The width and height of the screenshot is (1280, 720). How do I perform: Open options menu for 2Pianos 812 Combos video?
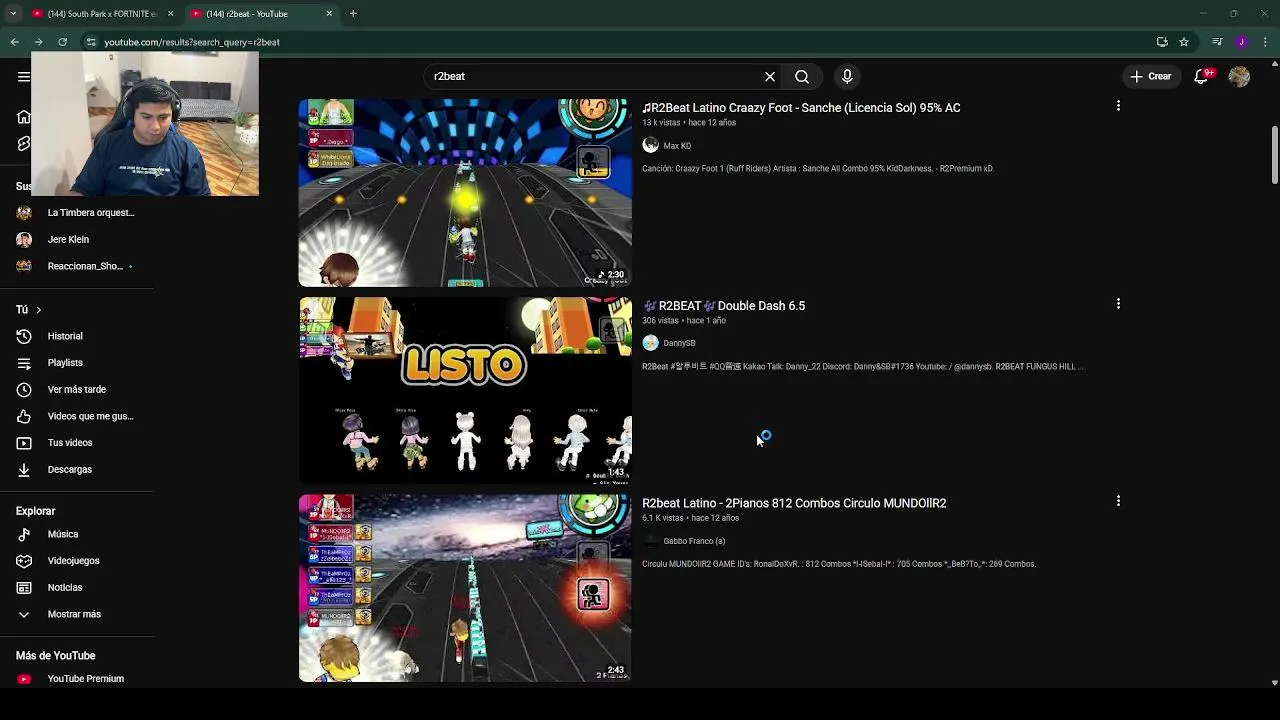point(1118,501)
